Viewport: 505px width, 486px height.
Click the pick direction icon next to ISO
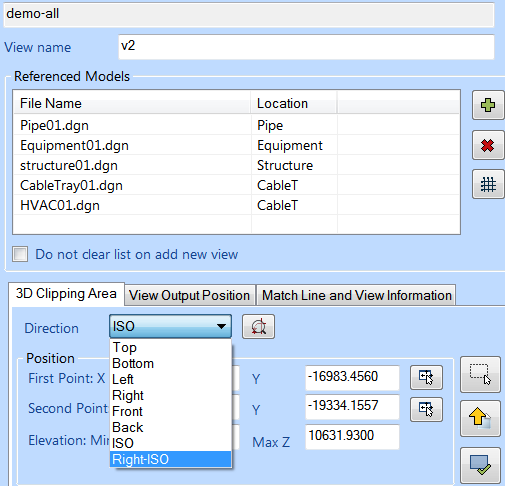point(258,327)
